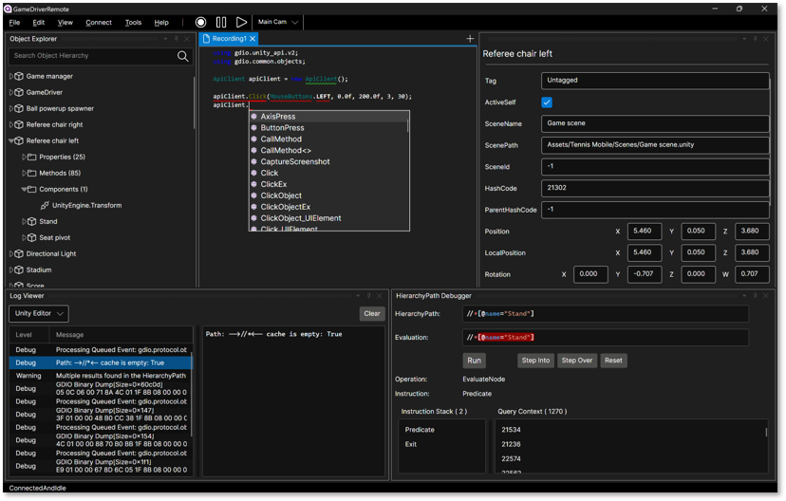Collapse the Referee chair left node

11,141
